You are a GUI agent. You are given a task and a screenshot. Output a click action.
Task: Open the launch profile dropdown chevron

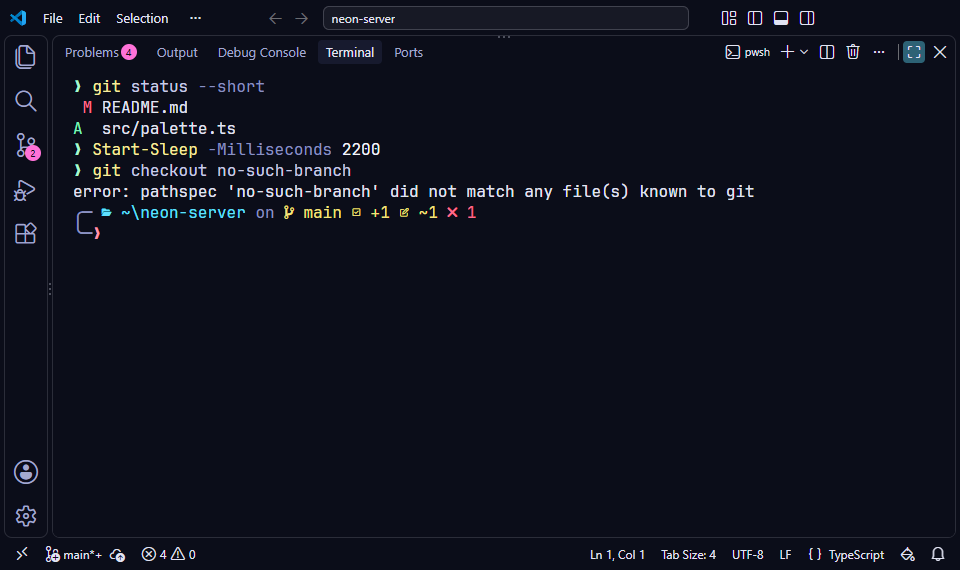804,53
